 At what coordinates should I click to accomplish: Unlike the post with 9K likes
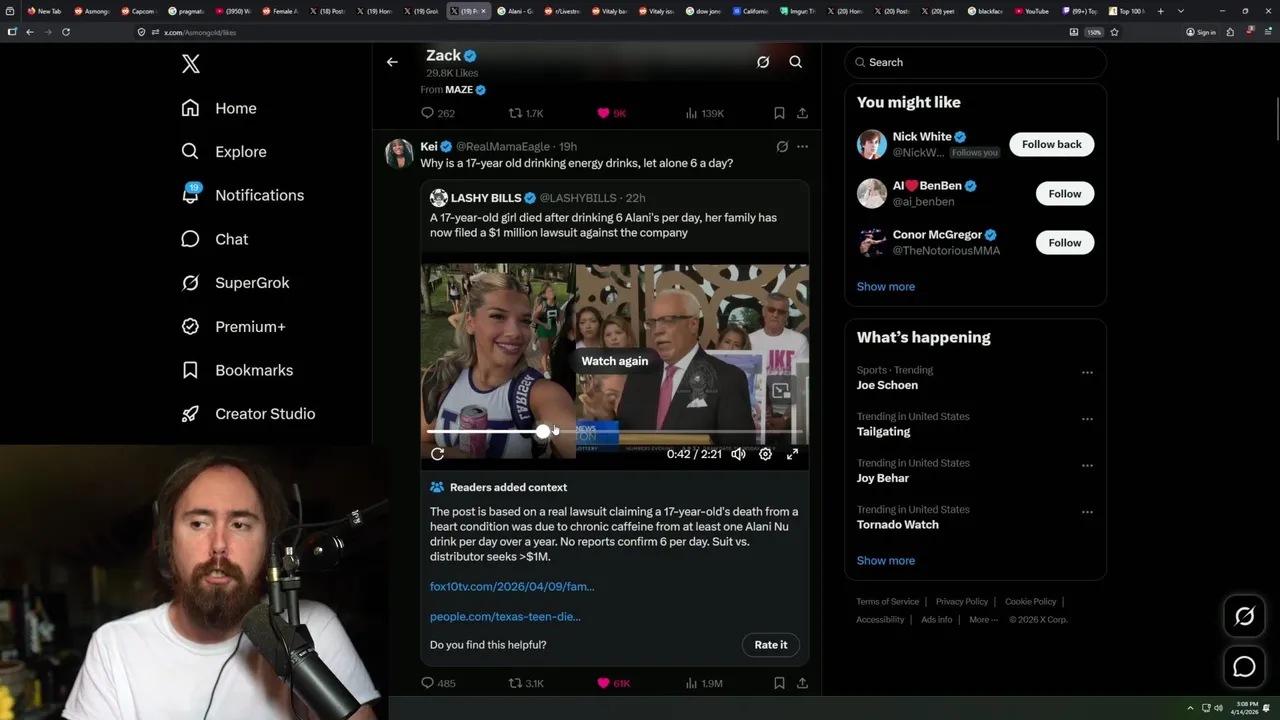coord(603,113)
